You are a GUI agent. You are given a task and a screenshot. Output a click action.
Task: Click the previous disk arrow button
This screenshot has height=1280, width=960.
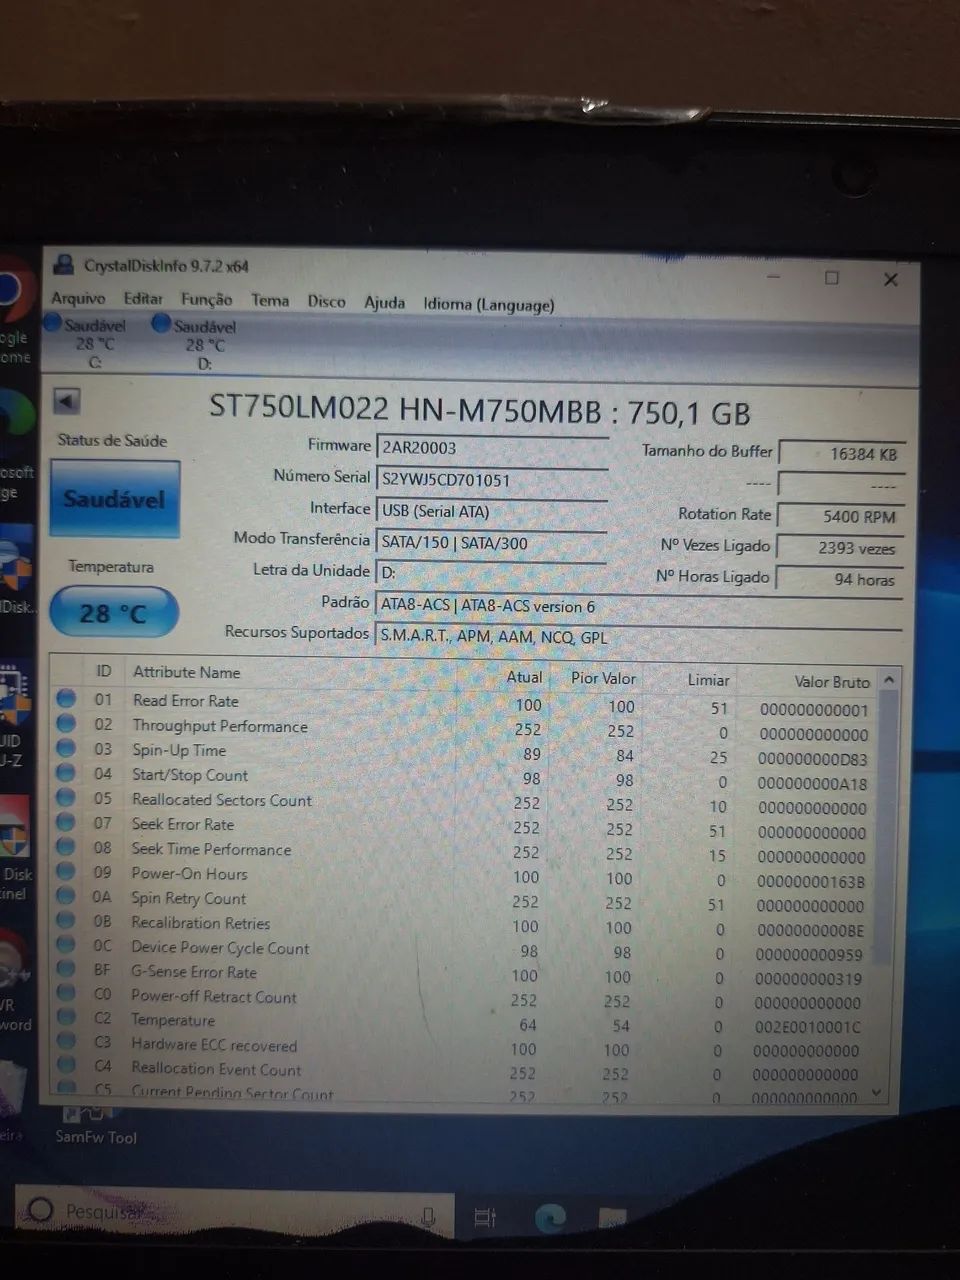66,401
